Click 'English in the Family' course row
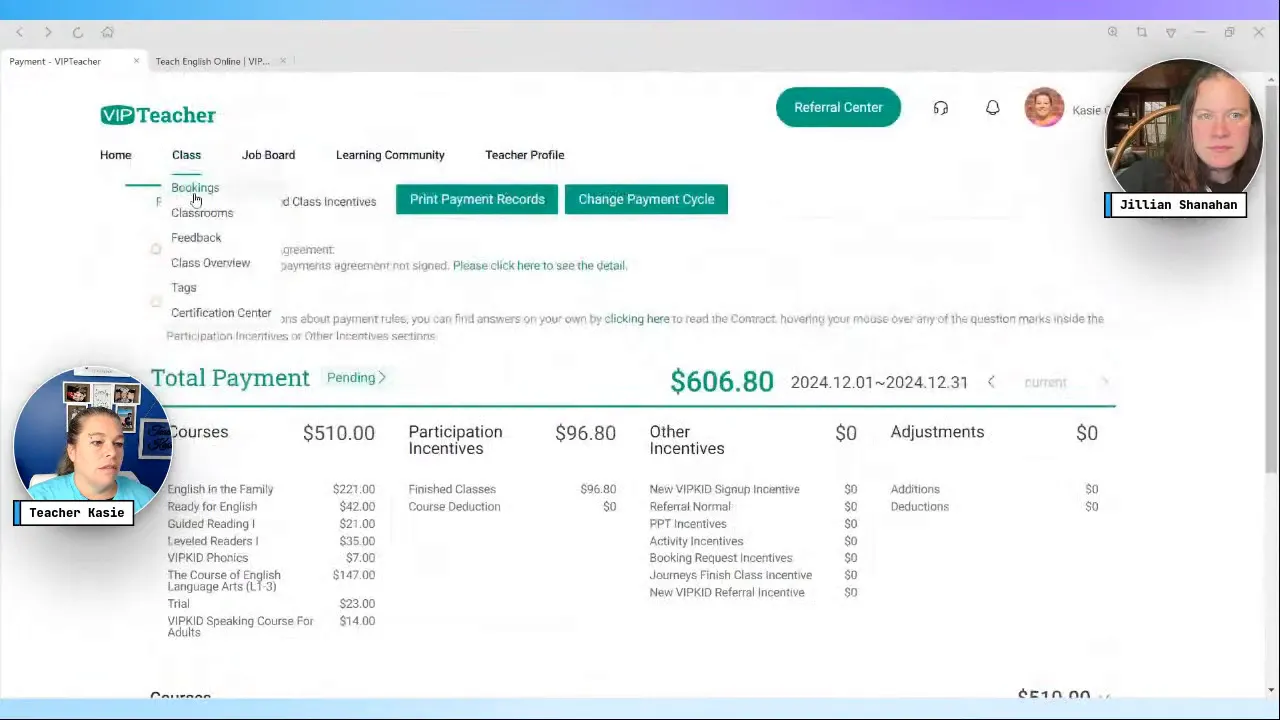This screenshot has width=1280, height=720. point(271,489)
